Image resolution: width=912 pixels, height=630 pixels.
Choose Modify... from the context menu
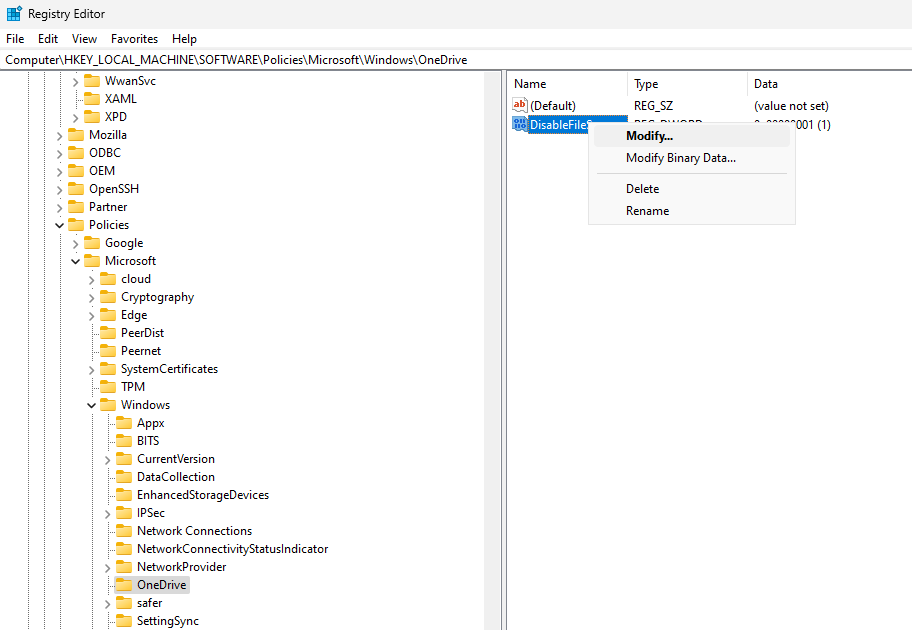692,136
